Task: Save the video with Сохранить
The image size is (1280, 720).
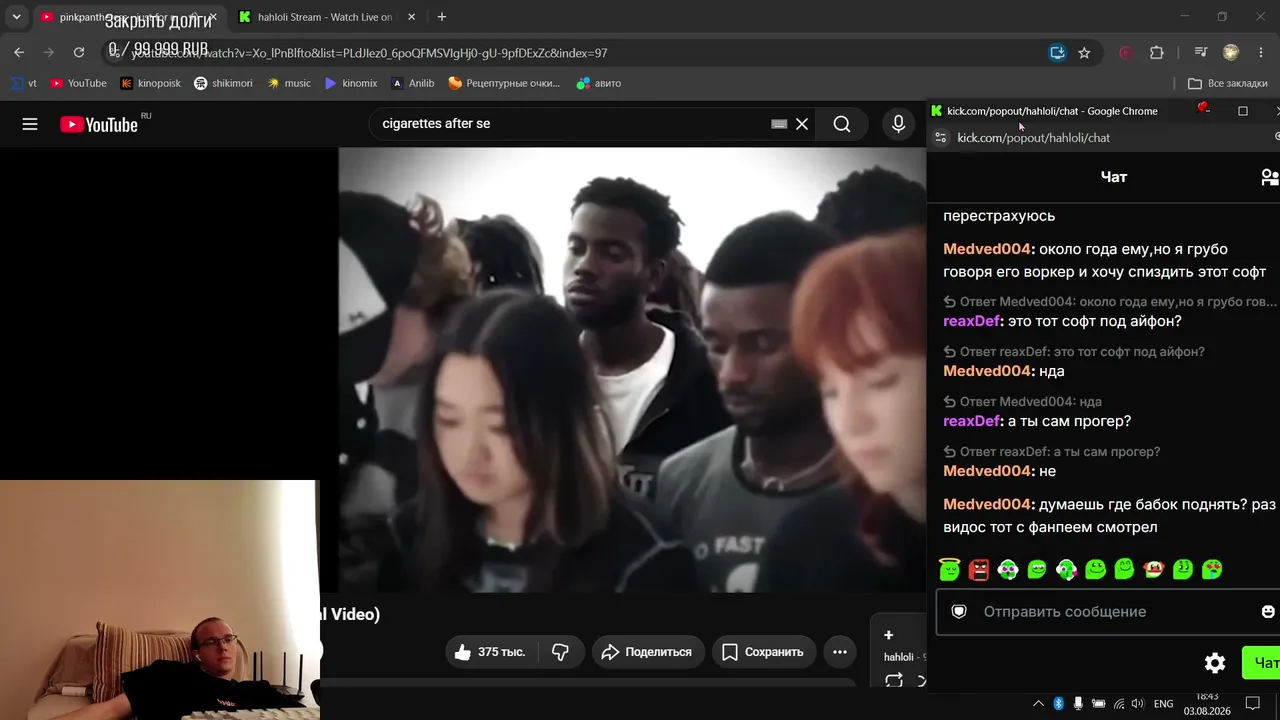Action: 763,652
